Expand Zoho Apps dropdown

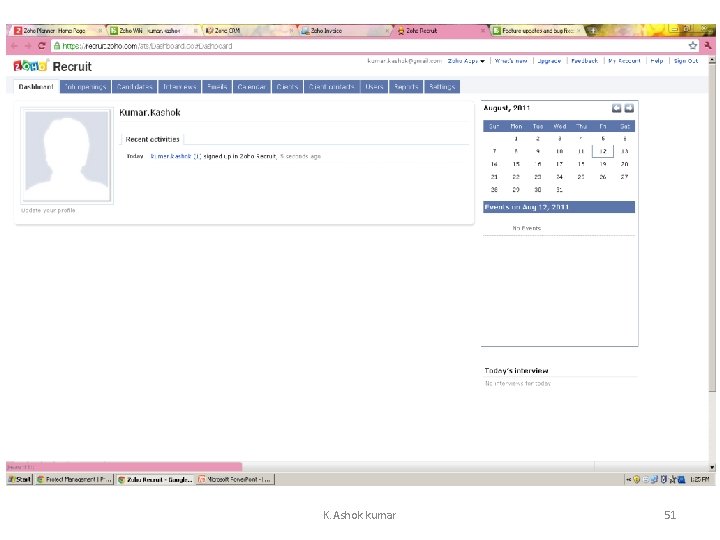[x=466, y=61]
